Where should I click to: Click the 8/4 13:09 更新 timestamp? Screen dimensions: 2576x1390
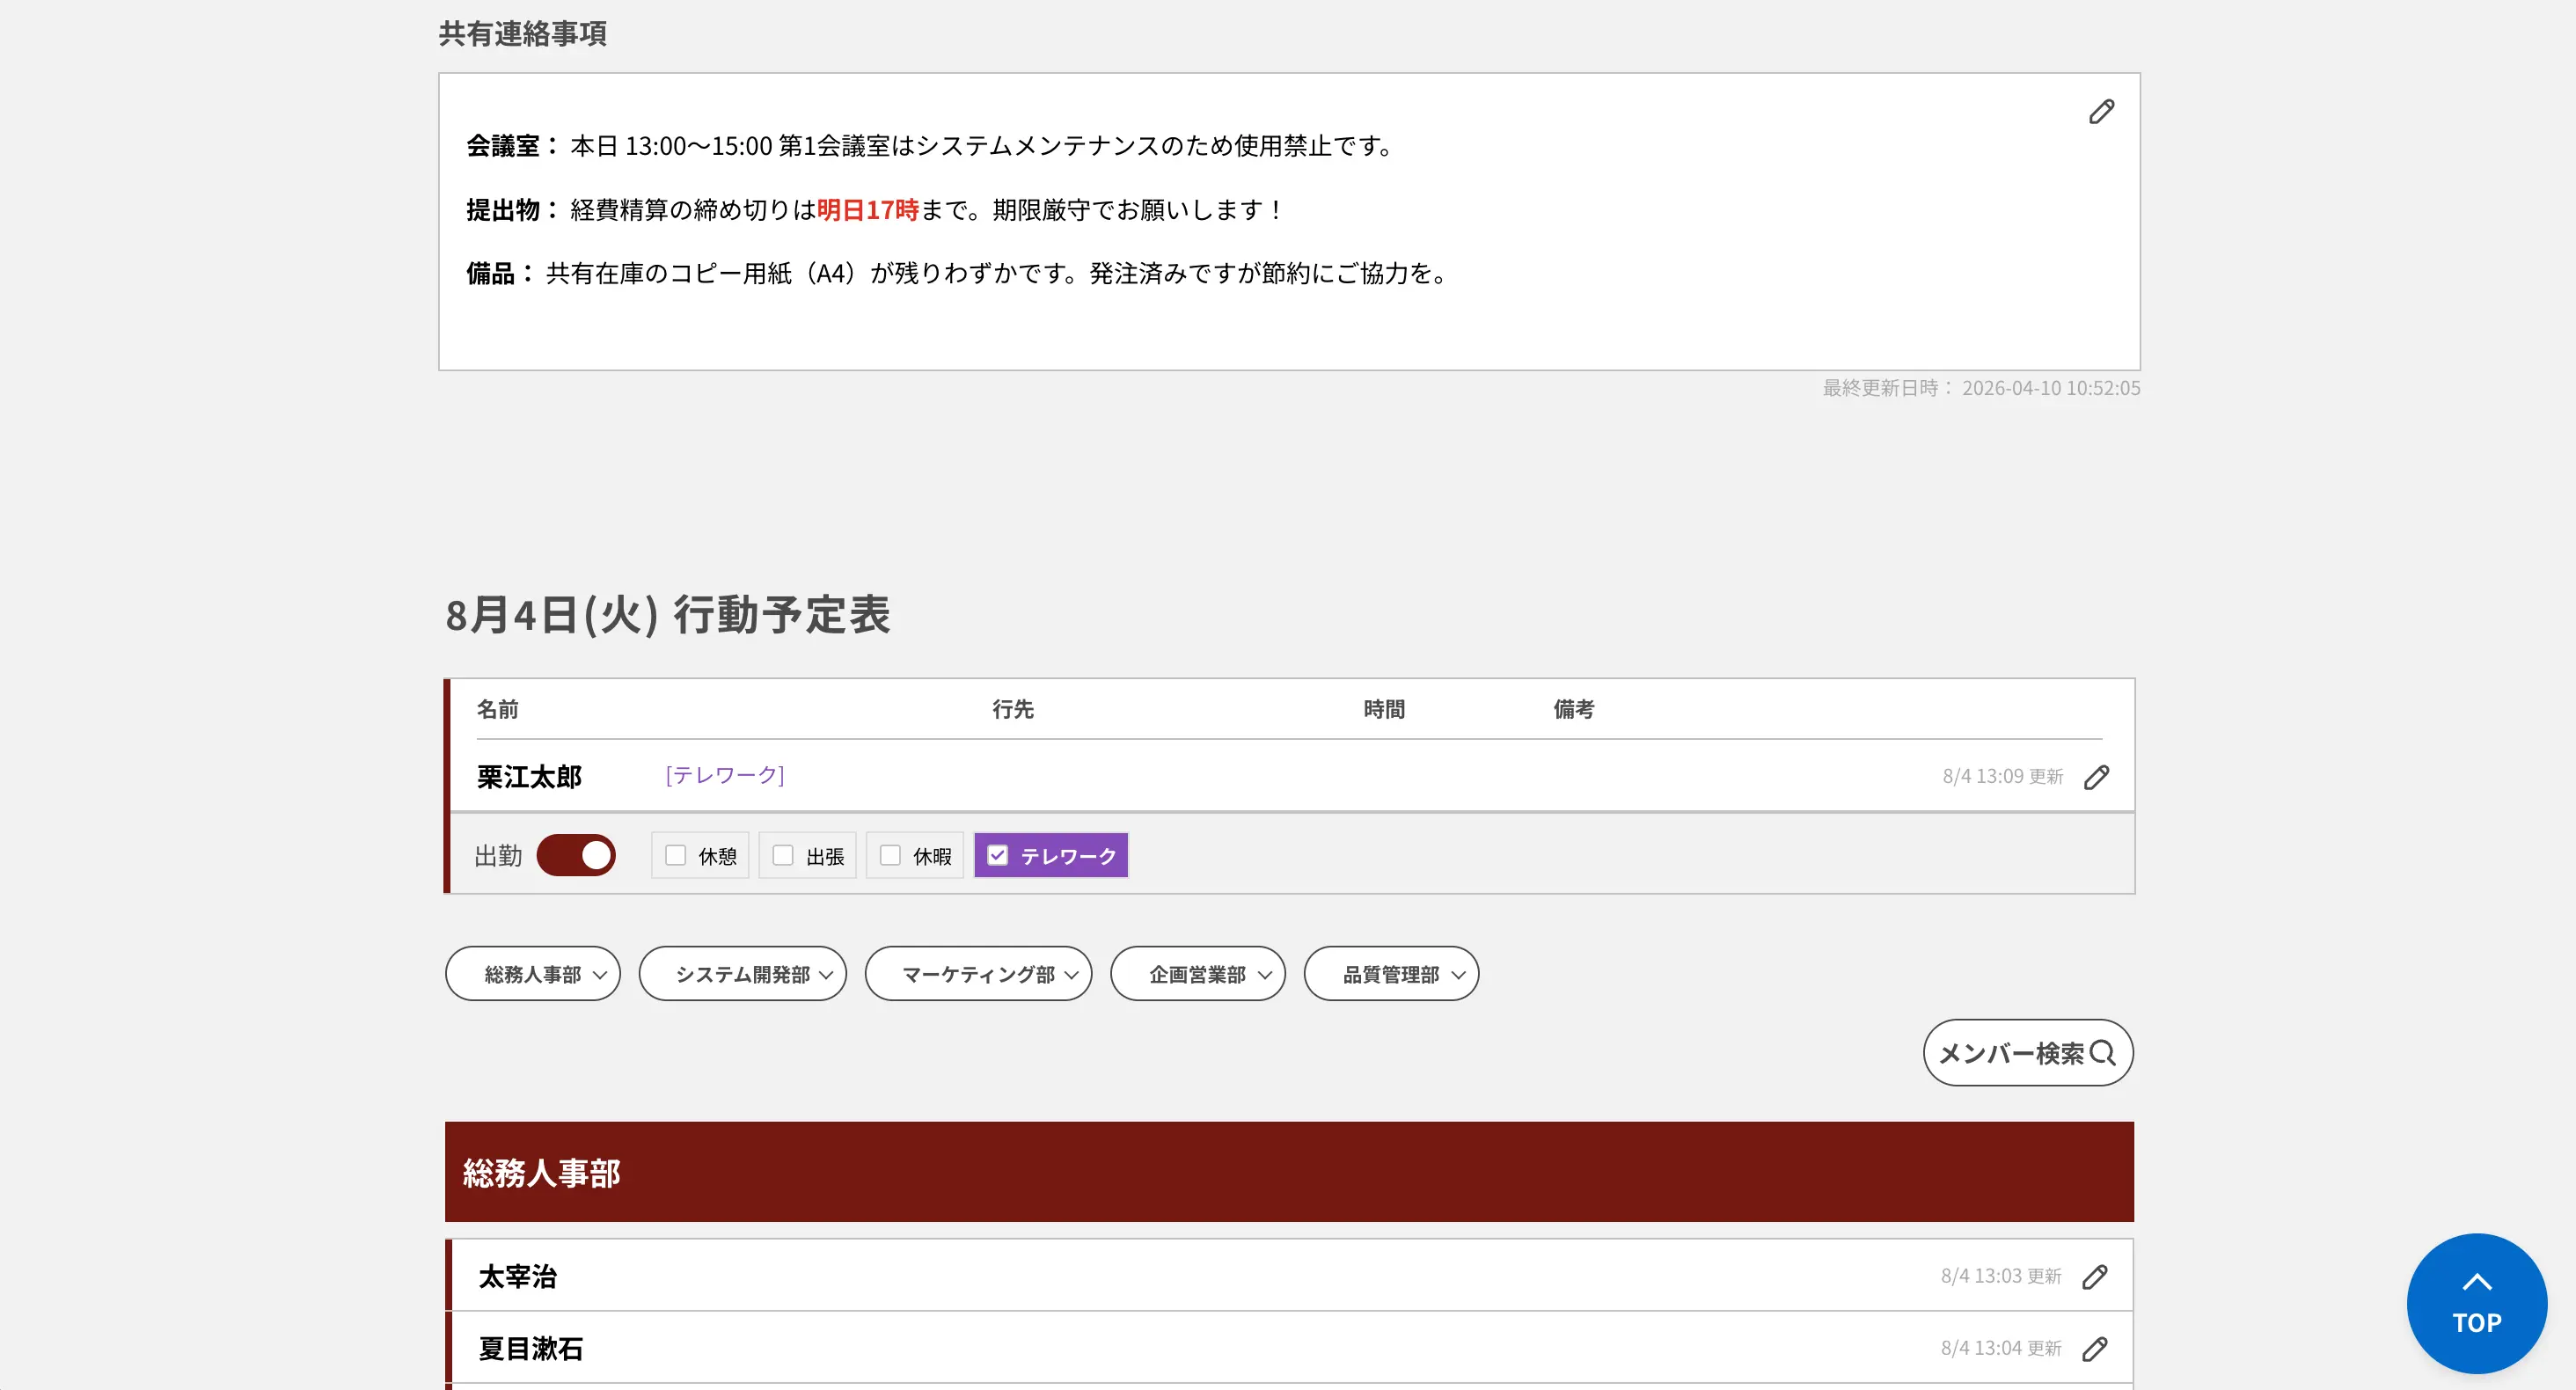[2003, 777]
